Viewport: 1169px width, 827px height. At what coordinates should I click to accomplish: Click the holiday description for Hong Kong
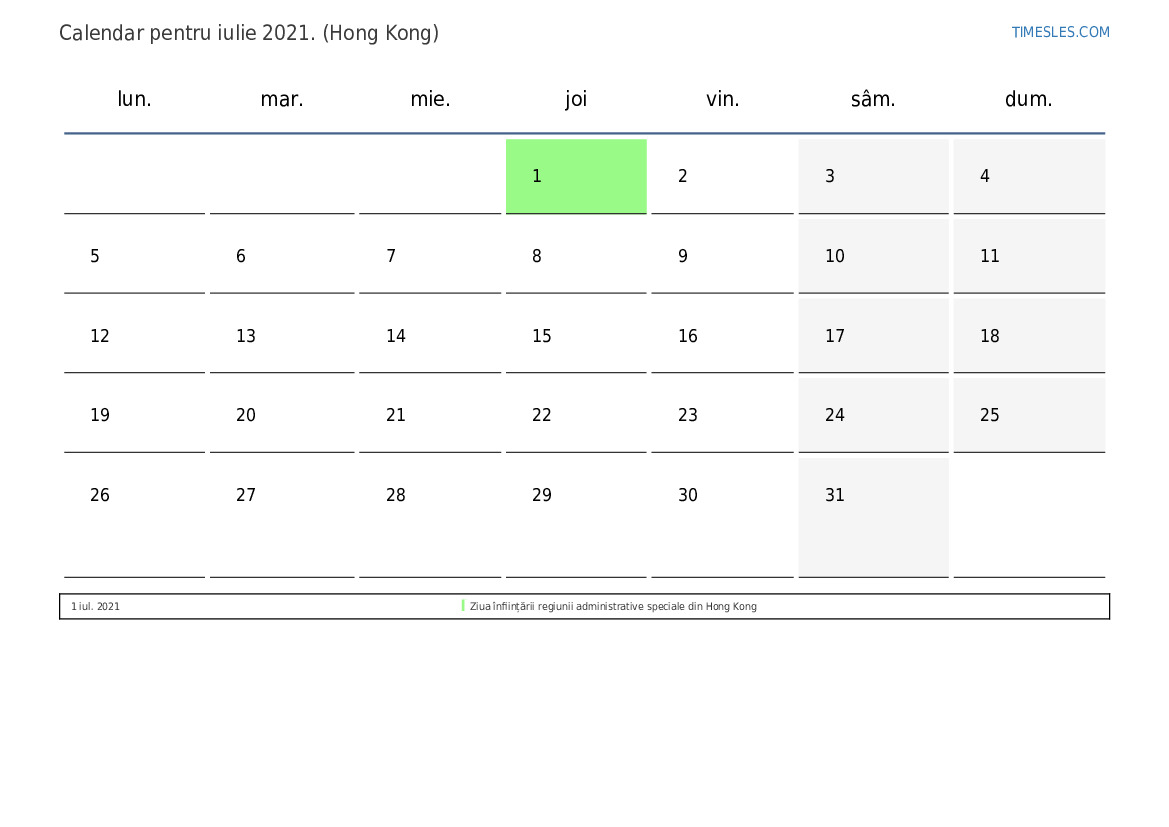tap(613, 606)
